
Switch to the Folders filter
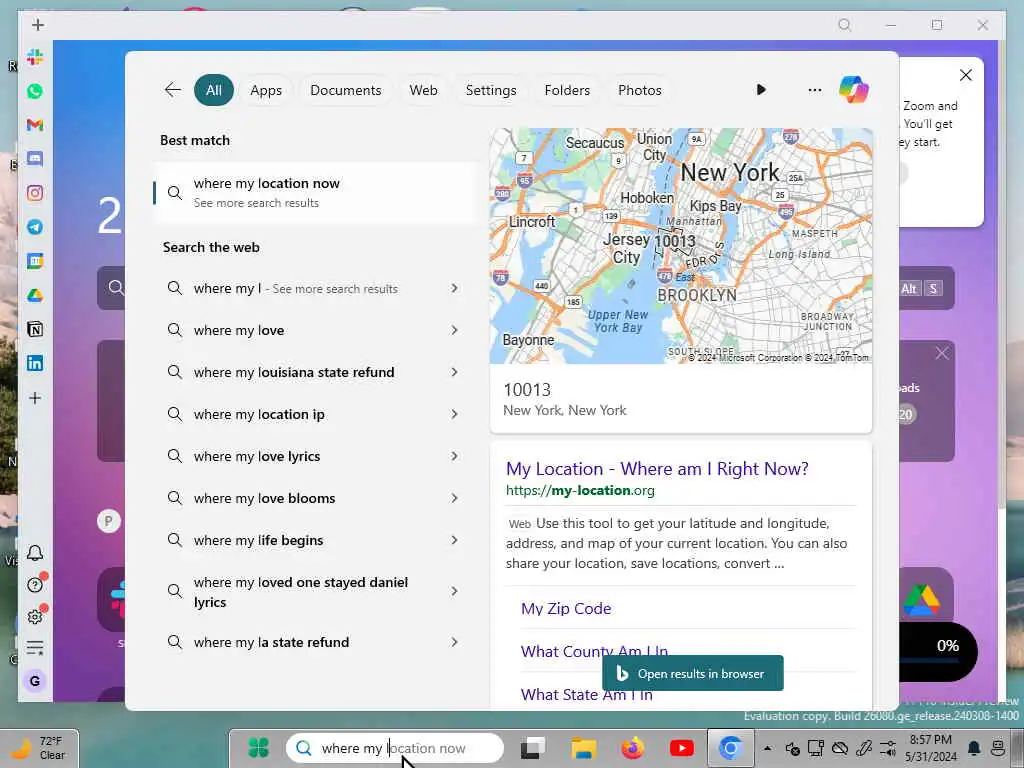click(567, 90)
